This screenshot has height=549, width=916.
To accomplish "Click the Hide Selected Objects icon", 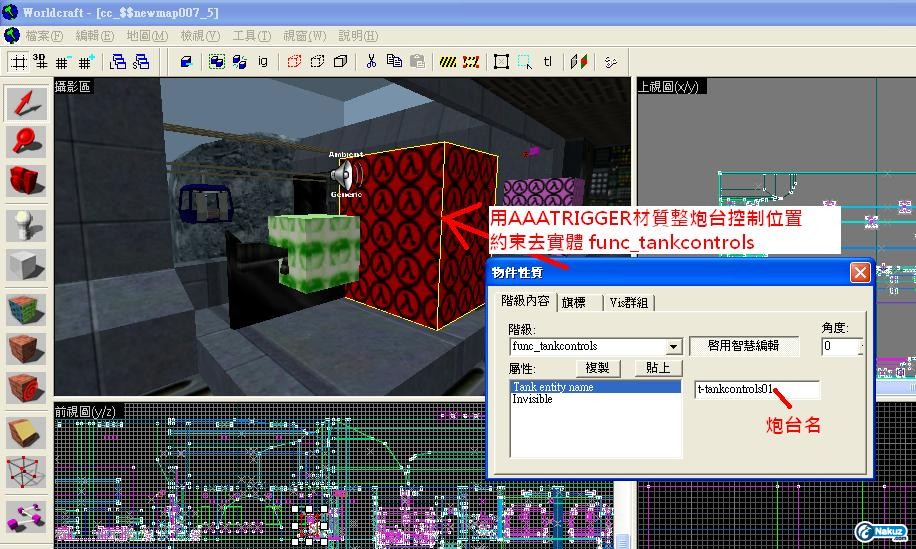I will point(294,62).
